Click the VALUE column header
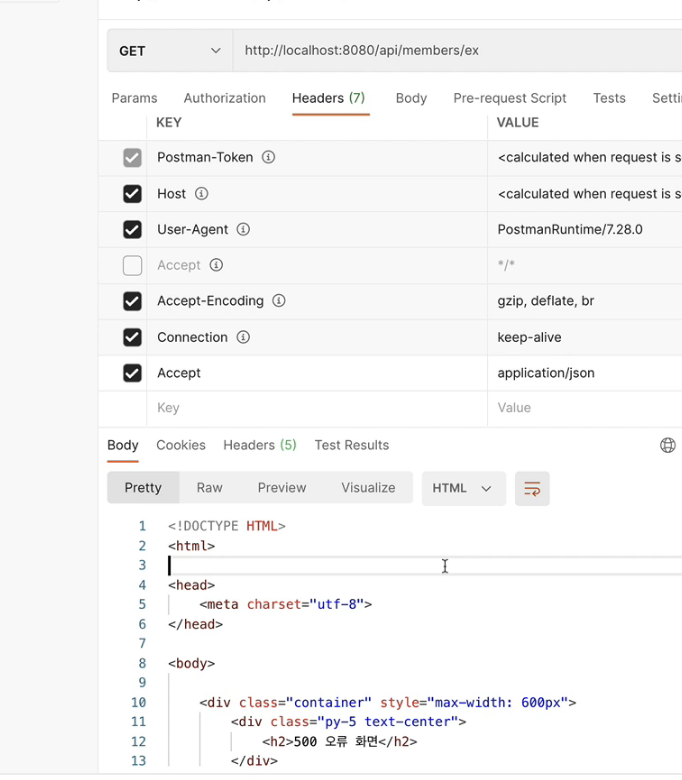This screenshot has height=780, width=682. click(517, 122)
